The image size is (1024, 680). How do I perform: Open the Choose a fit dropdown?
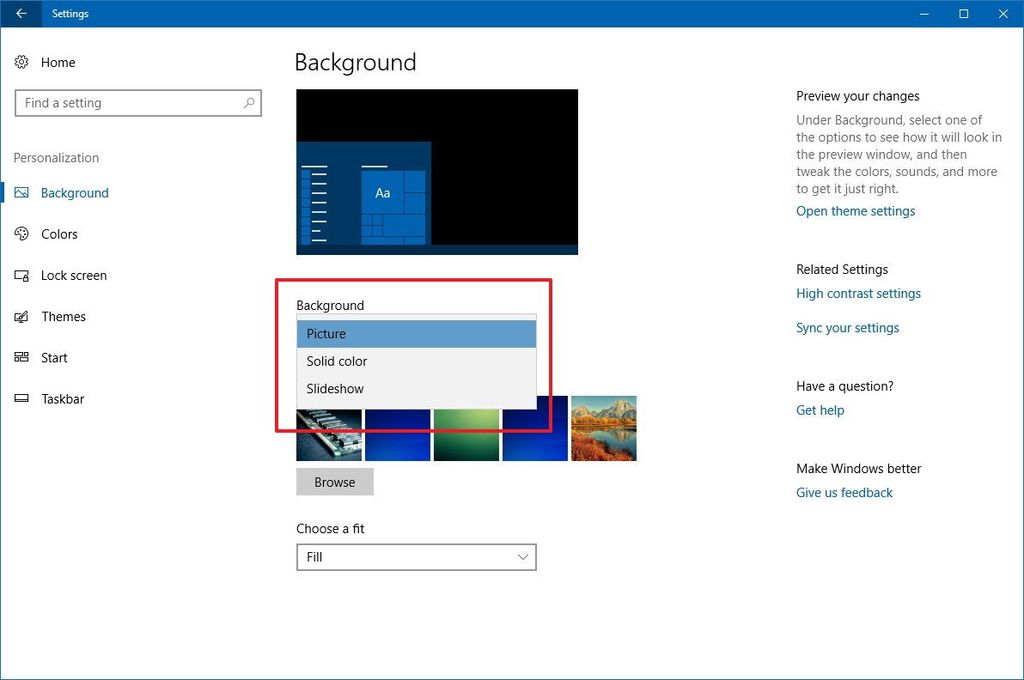416,557
